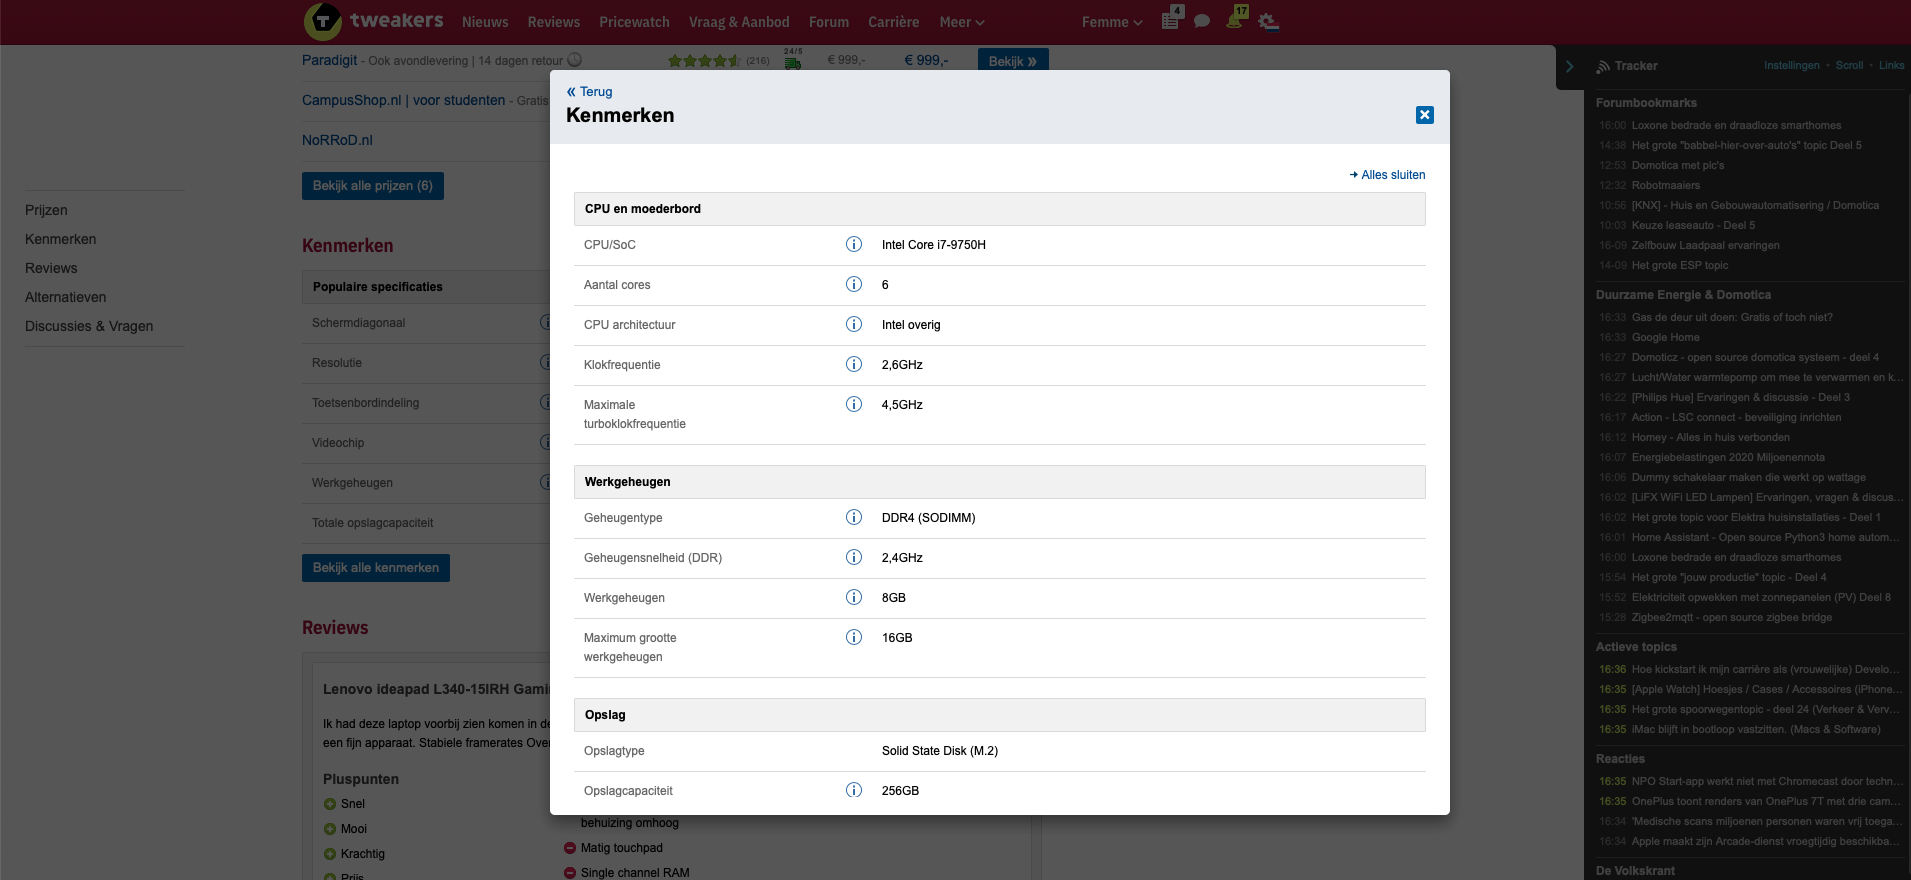This screenshot has width=1911, height=880.
Task: Jump to Alternatieven in left navigation
Action: click(66, 297)
